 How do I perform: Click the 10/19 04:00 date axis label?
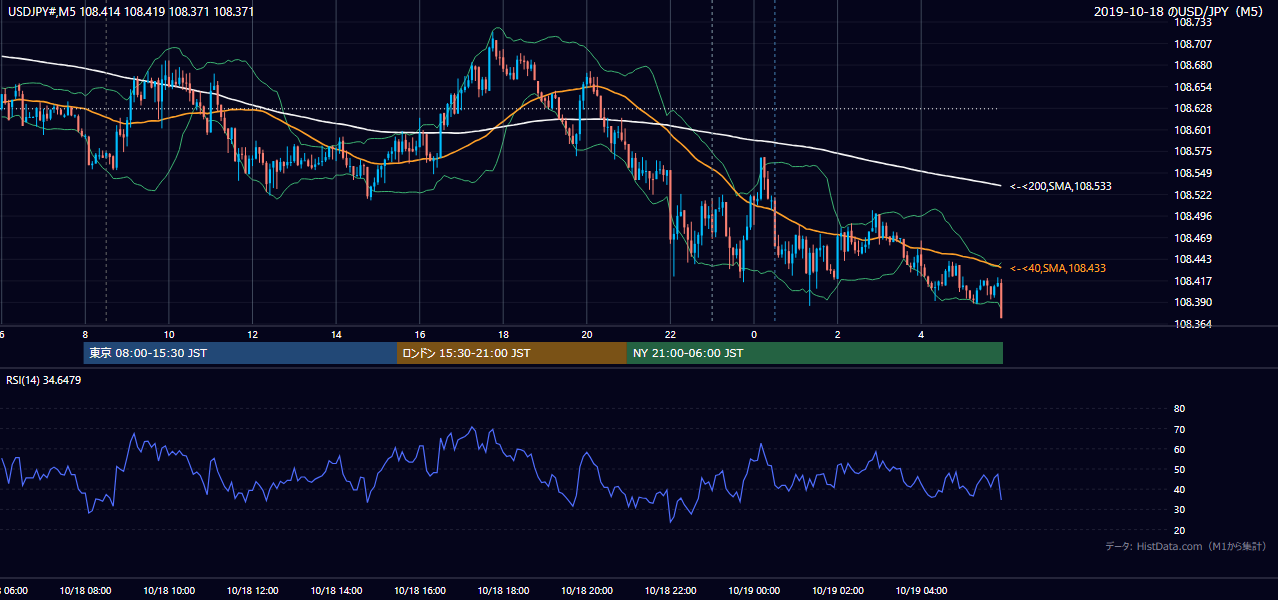(921, 590)
